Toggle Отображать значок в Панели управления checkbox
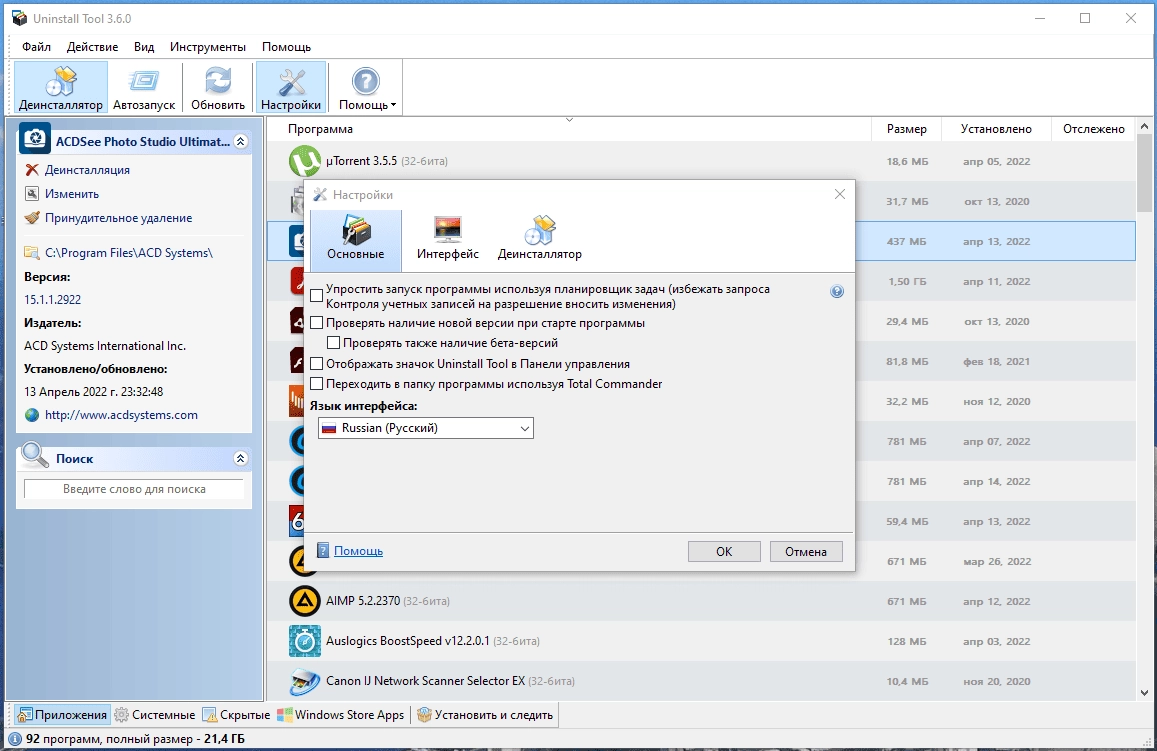The height and width of the screenshot is (751, 1157). click(x=317, y=363)
